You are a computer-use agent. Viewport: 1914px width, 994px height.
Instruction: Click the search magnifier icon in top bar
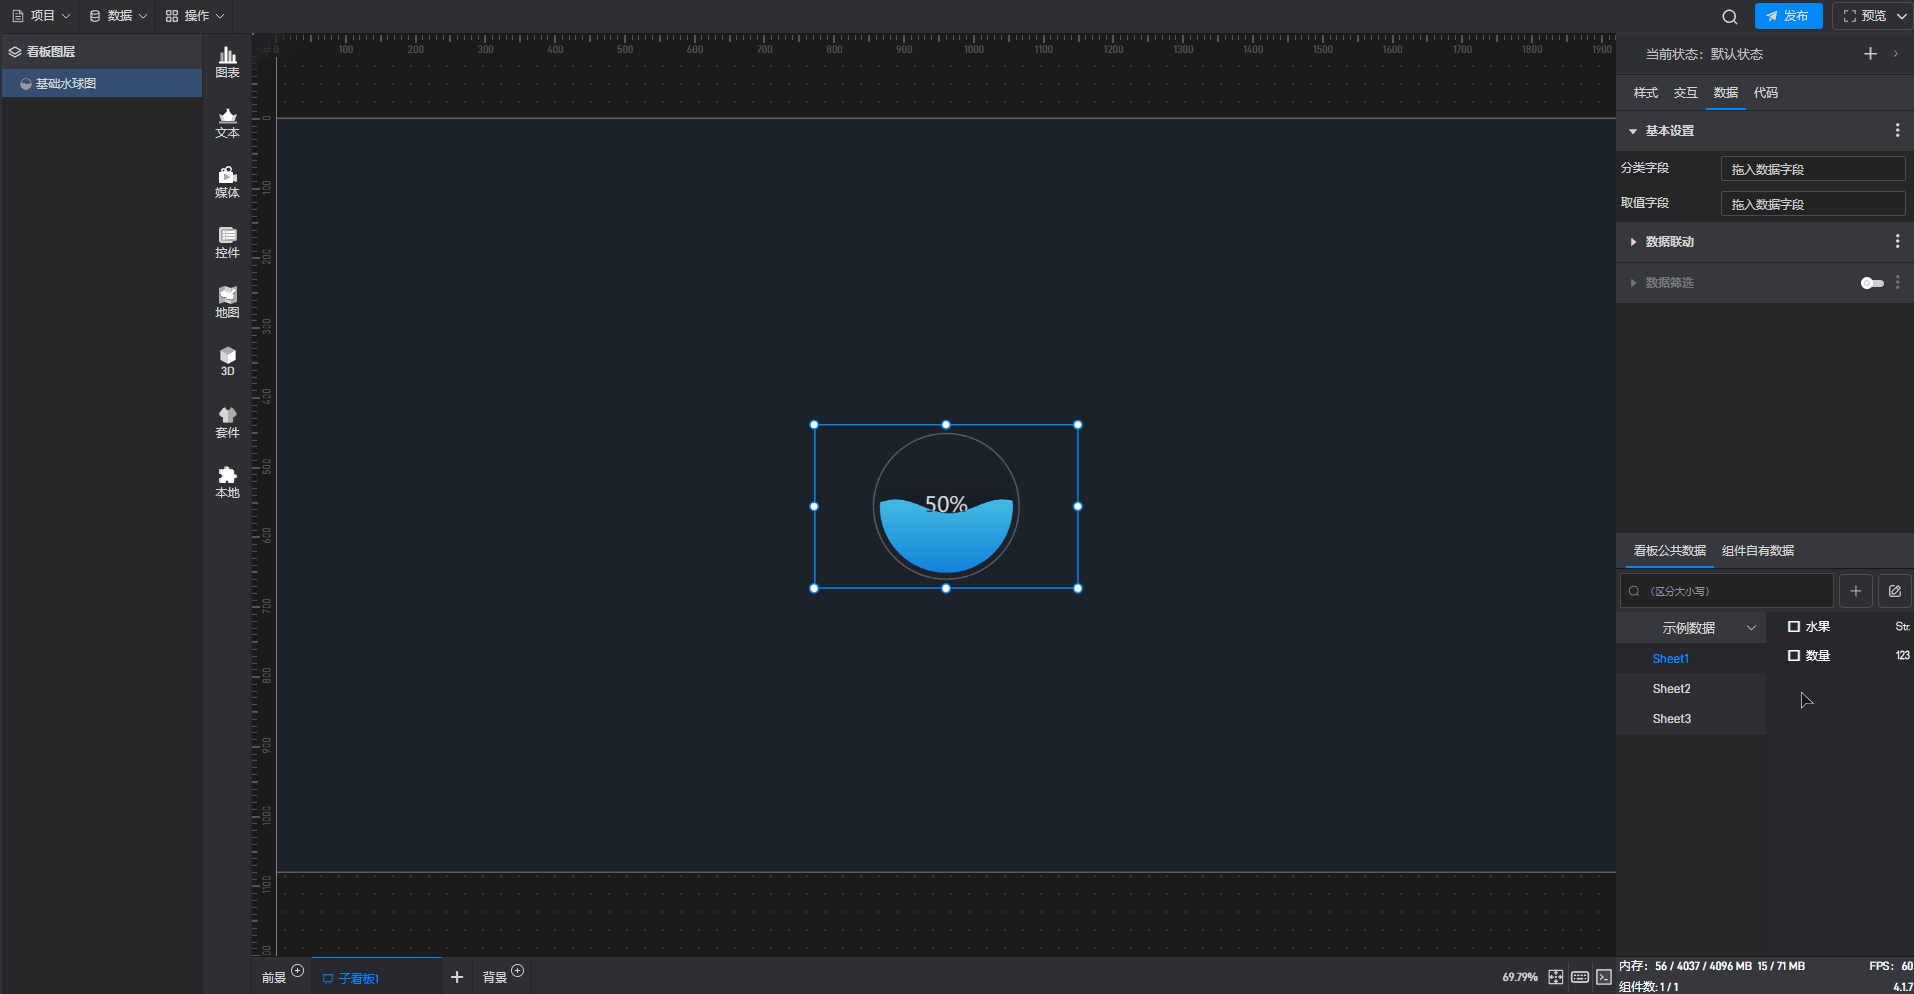coord(1729,17)
